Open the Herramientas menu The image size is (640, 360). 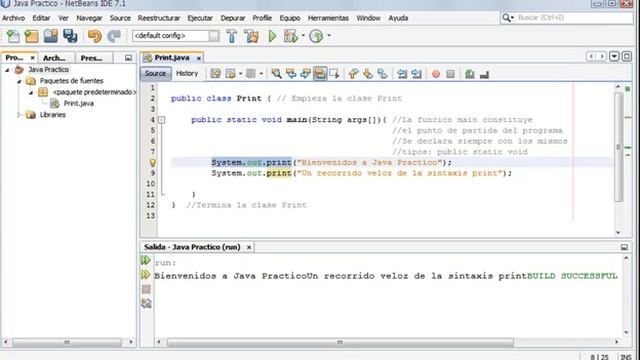(x=328, y=18)
